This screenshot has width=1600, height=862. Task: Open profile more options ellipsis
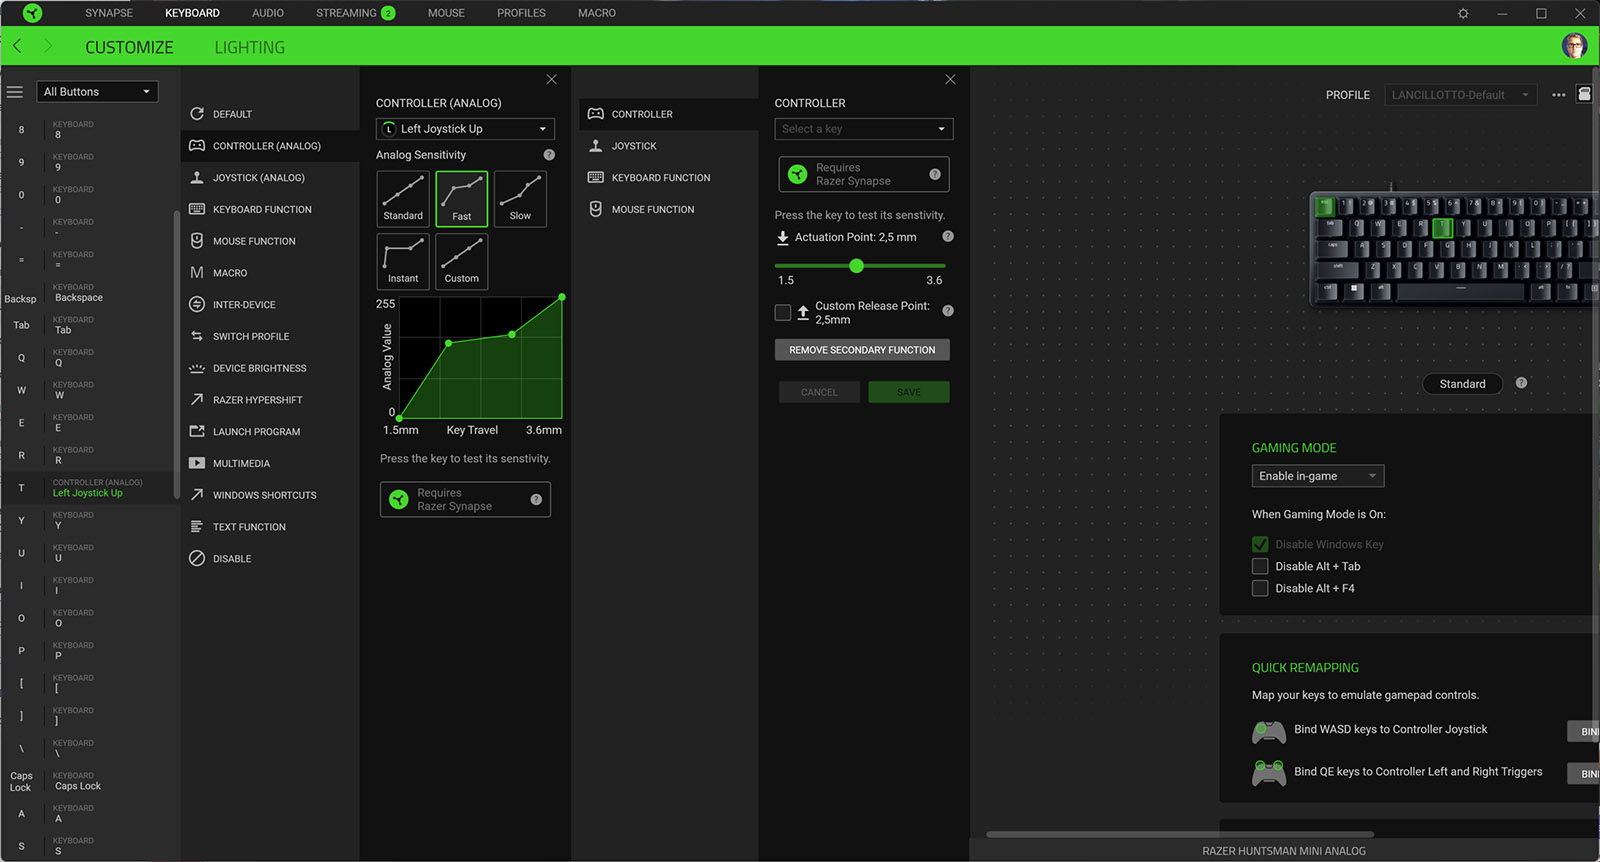tap(1558, 95)
